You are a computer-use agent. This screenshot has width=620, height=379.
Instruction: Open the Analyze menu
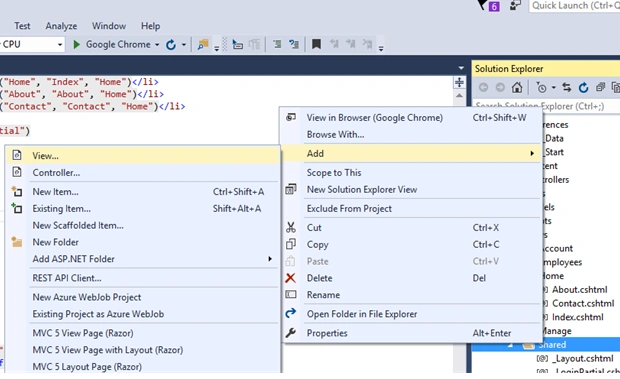pyautogui.click(x=61, y=26)
